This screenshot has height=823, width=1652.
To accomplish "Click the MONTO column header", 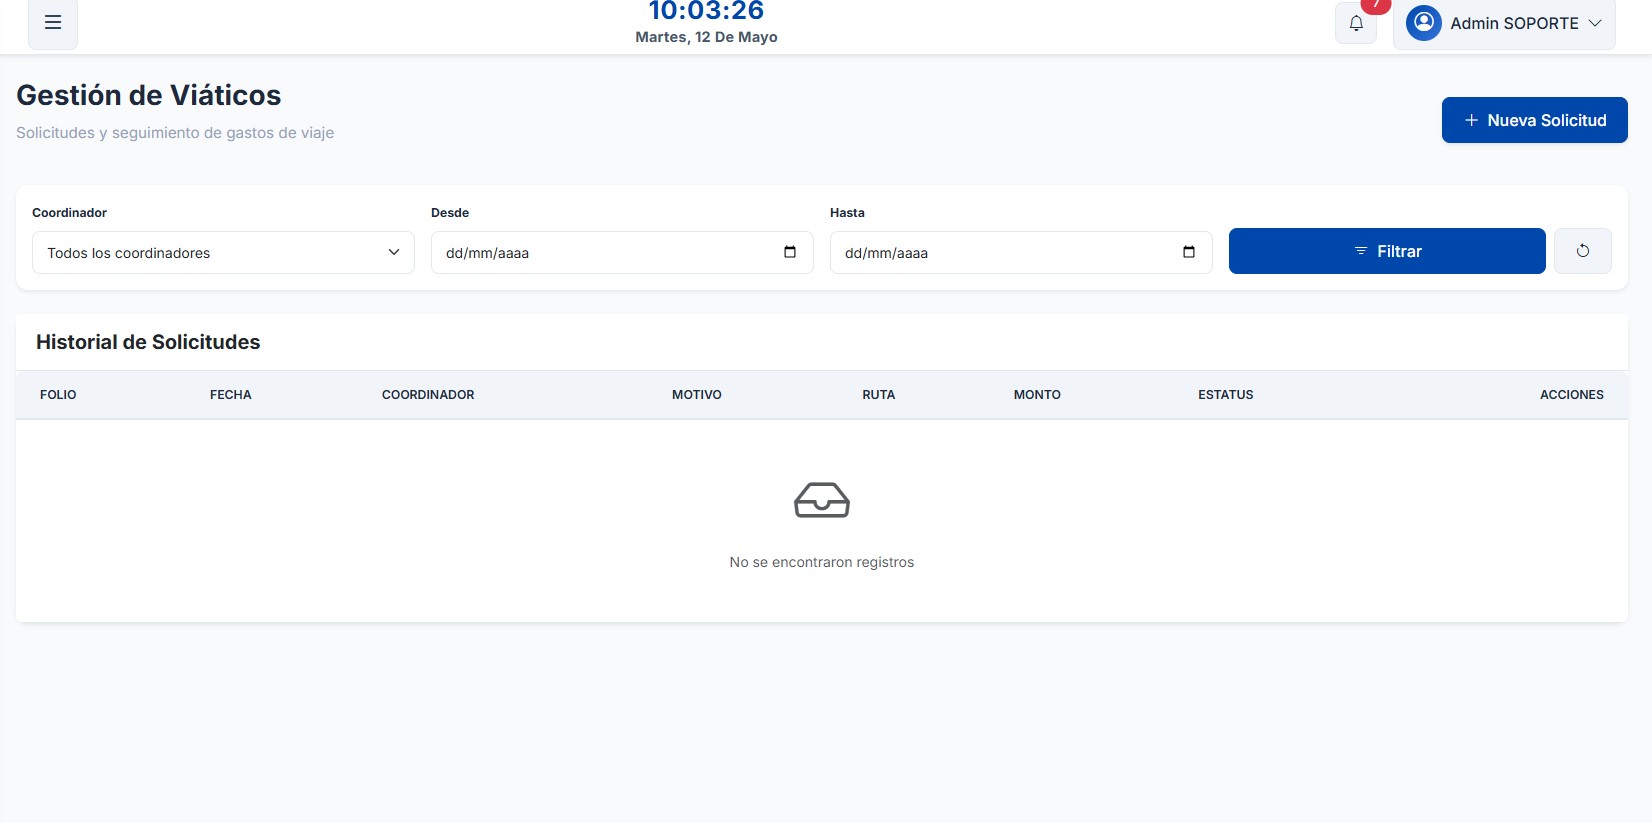I will pos(1037,395).
